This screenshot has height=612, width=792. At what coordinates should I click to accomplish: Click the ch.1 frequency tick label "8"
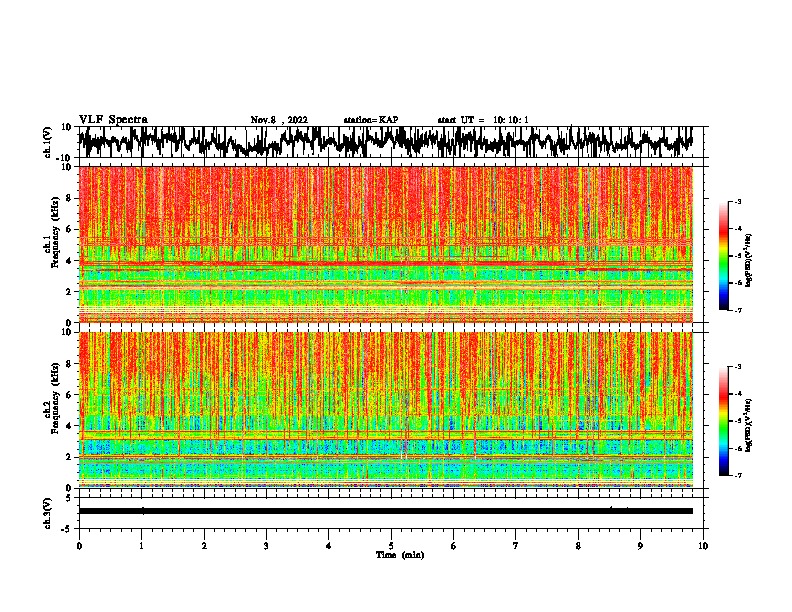[69, 198]
